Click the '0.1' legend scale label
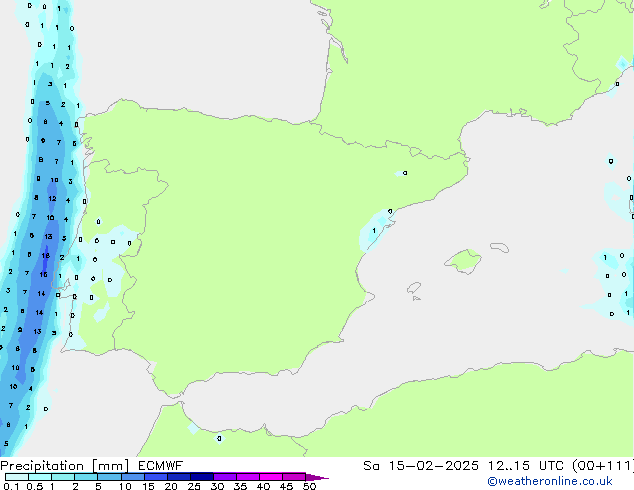This screenshot has height=490, width=634. [11, 486]
